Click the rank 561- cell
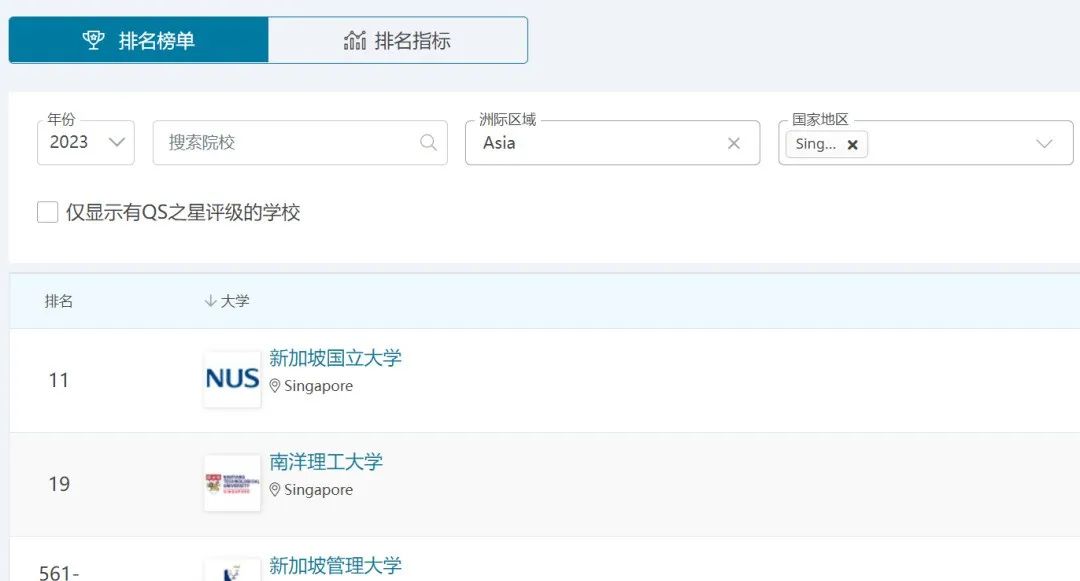This screenshot has height=581, width=1080. pyautogui.click(x=59, y=573)
